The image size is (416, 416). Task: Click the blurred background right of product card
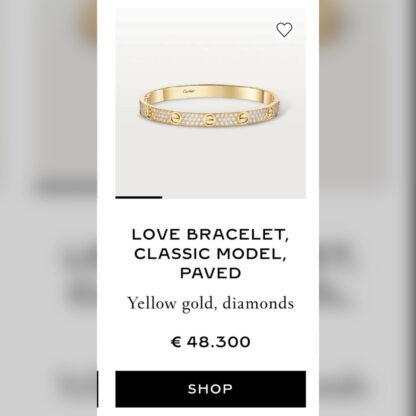click(367, 208)
